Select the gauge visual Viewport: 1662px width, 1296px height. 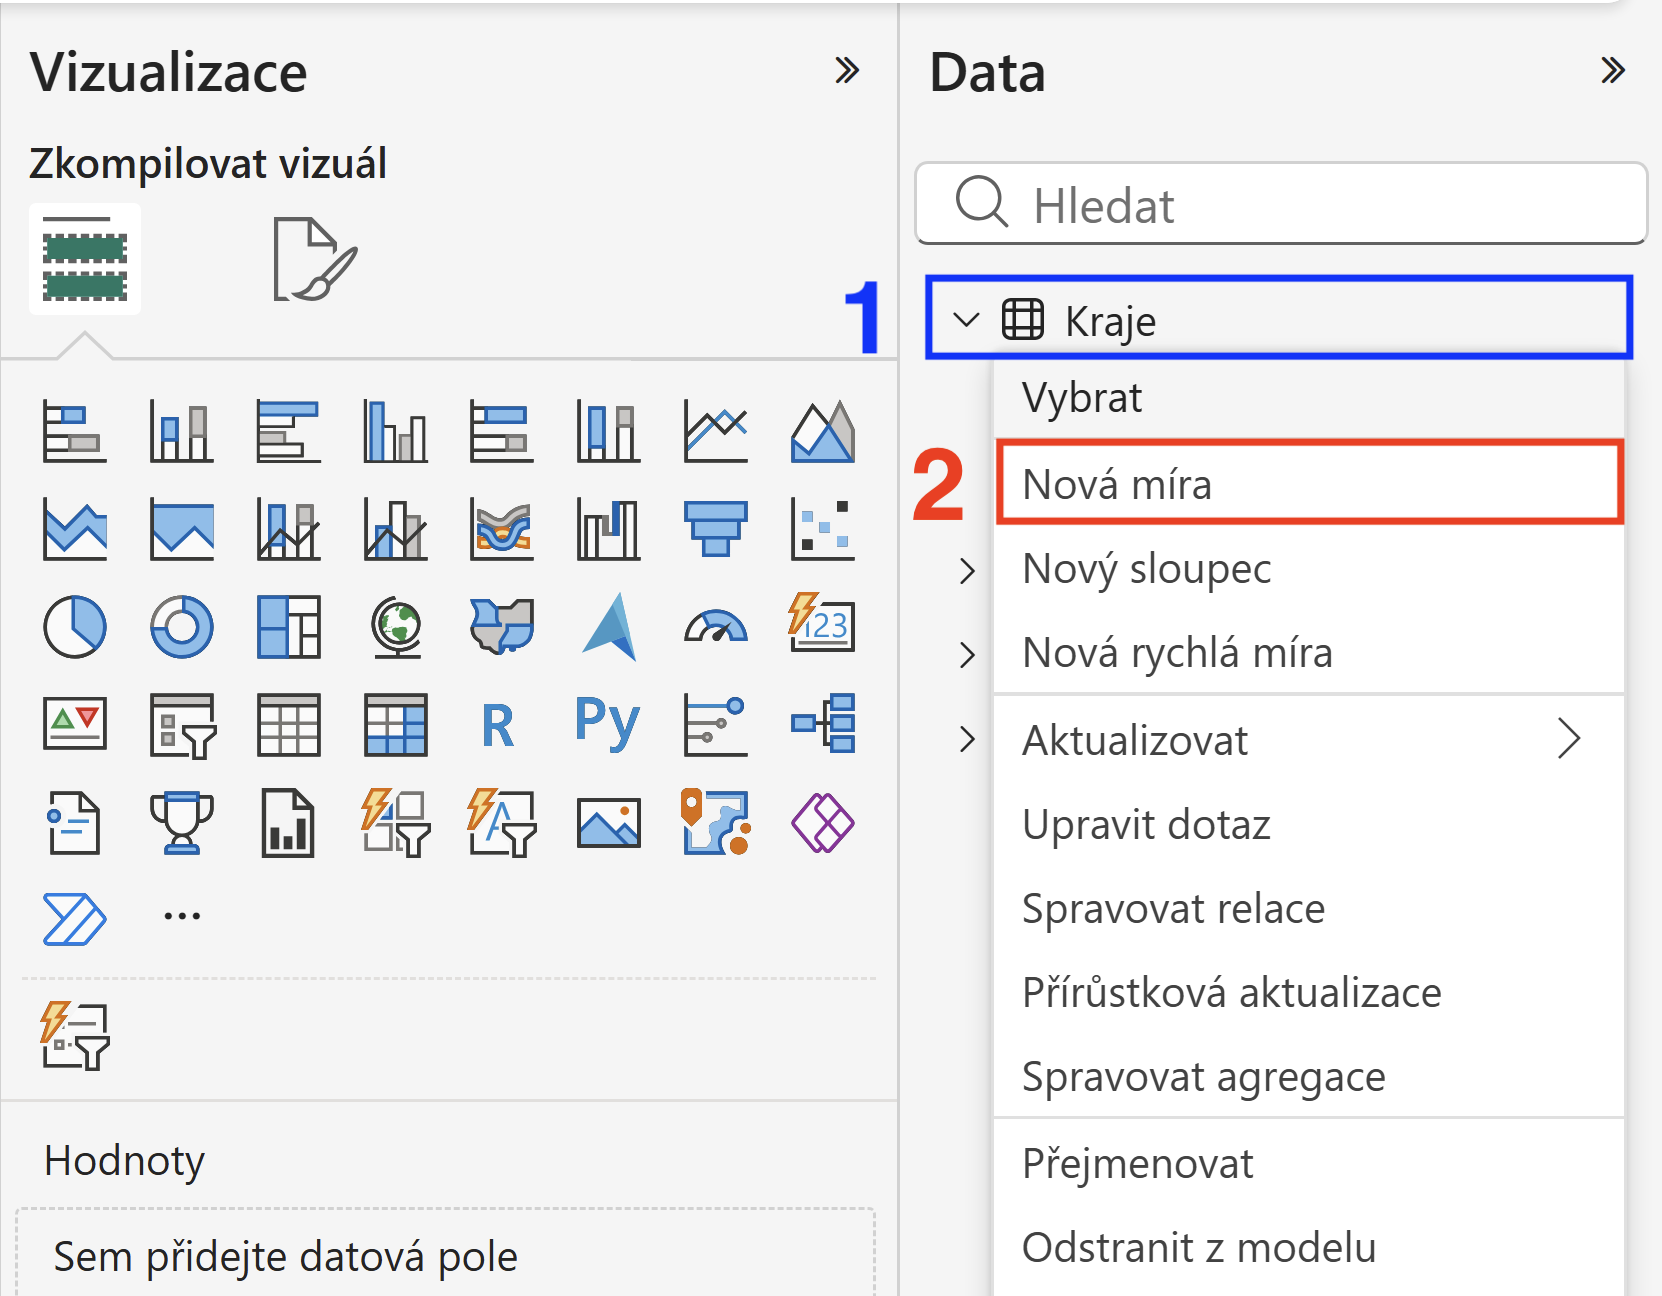tap(716, 627)
